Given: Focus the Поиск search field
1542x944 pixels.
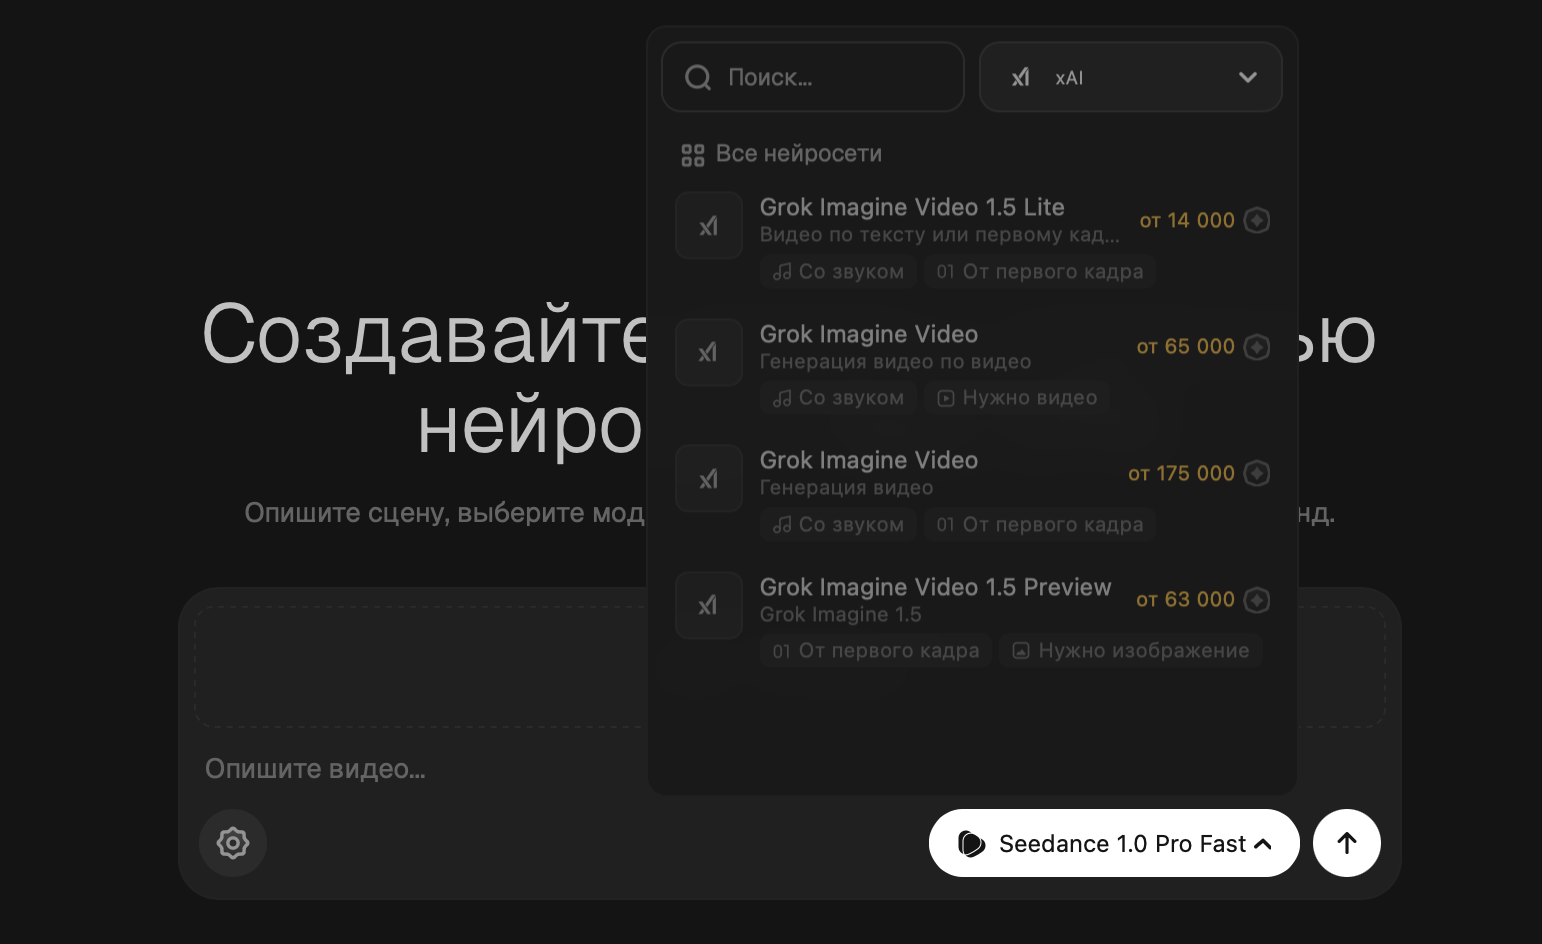Looking at the screenshot, I should 813,77.
